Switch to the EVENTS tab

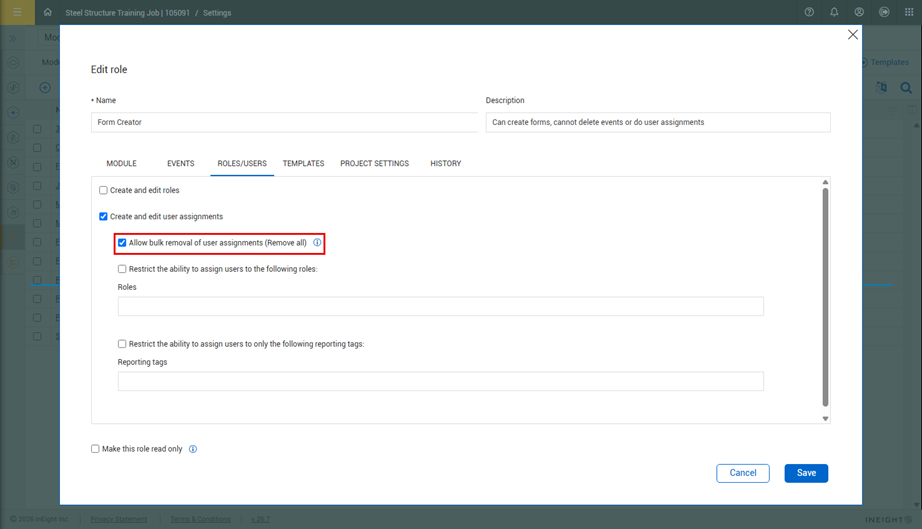coord(181,163)
